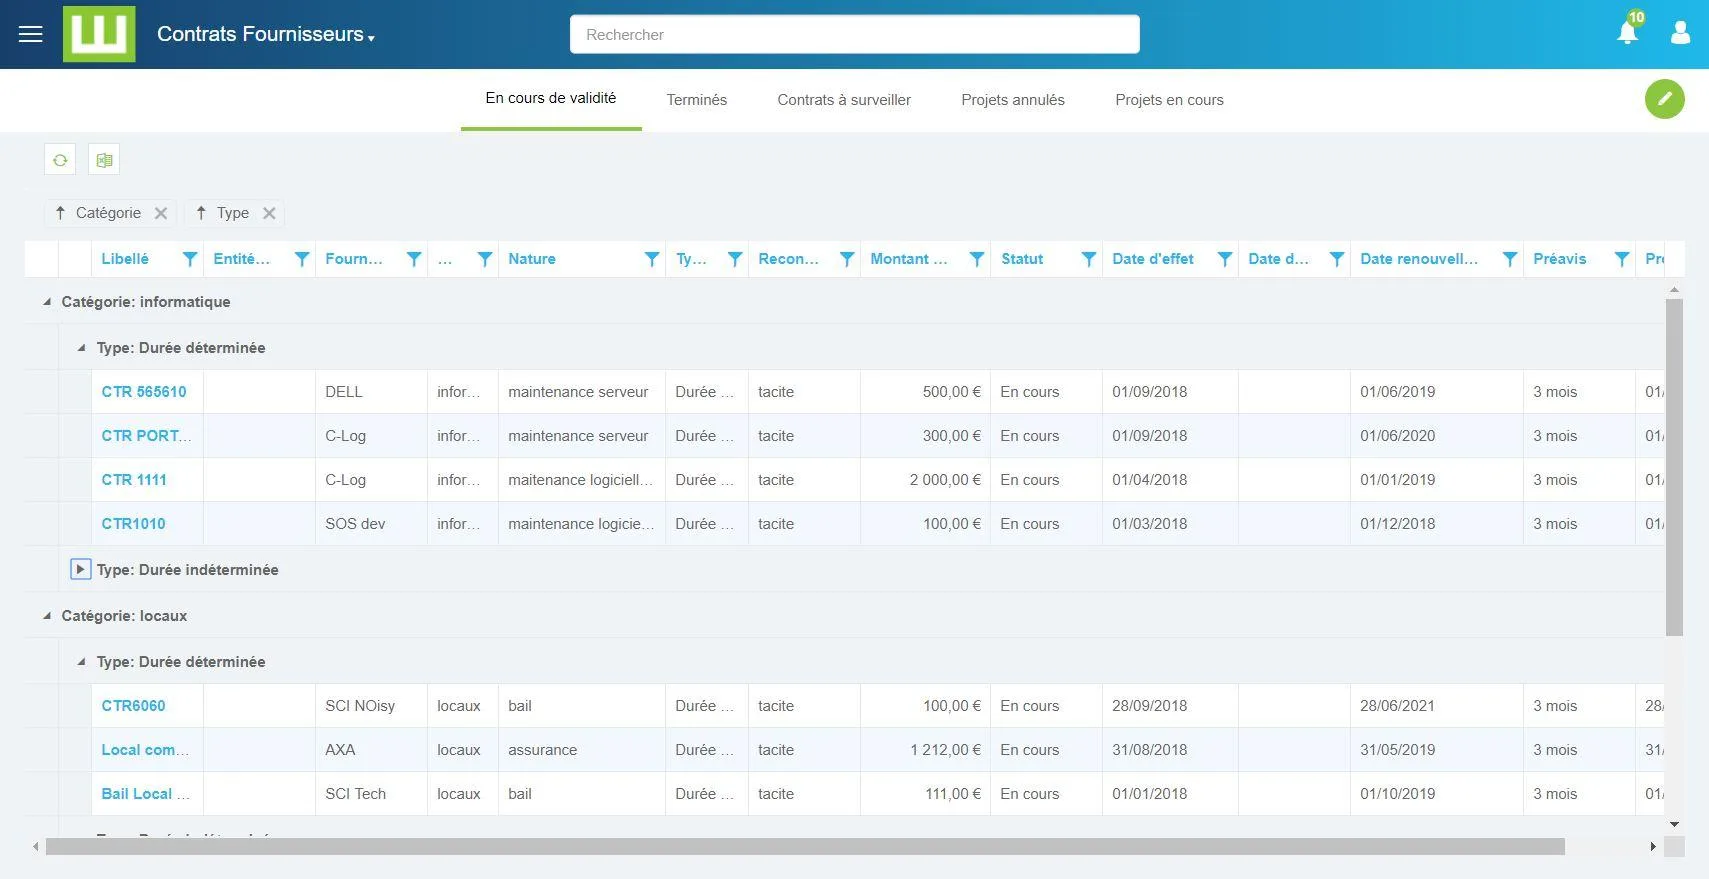Click the vertical scrollbar thumb
Viewport: 1709px width, 879px height.
click(x=1674, y=467)
